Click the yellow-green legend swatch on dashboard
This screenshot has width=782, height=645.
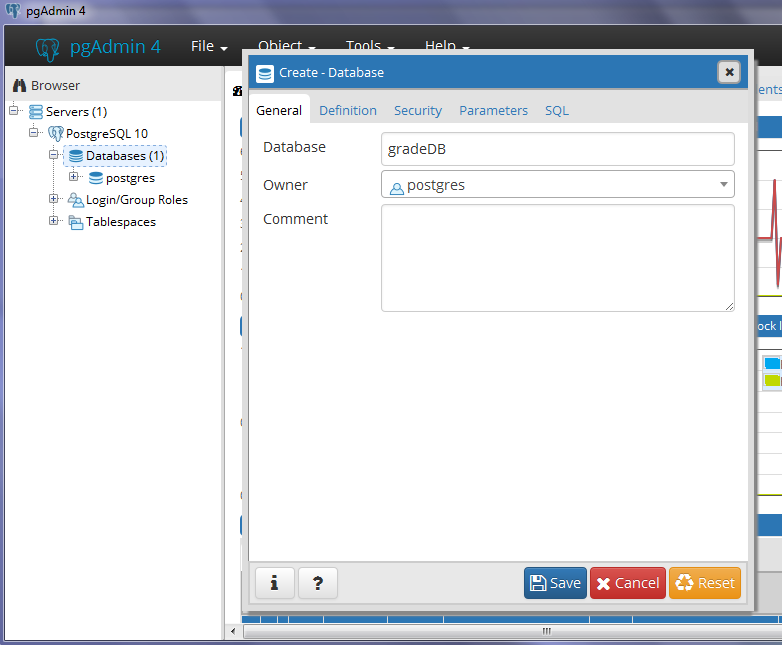pos(772,380)
